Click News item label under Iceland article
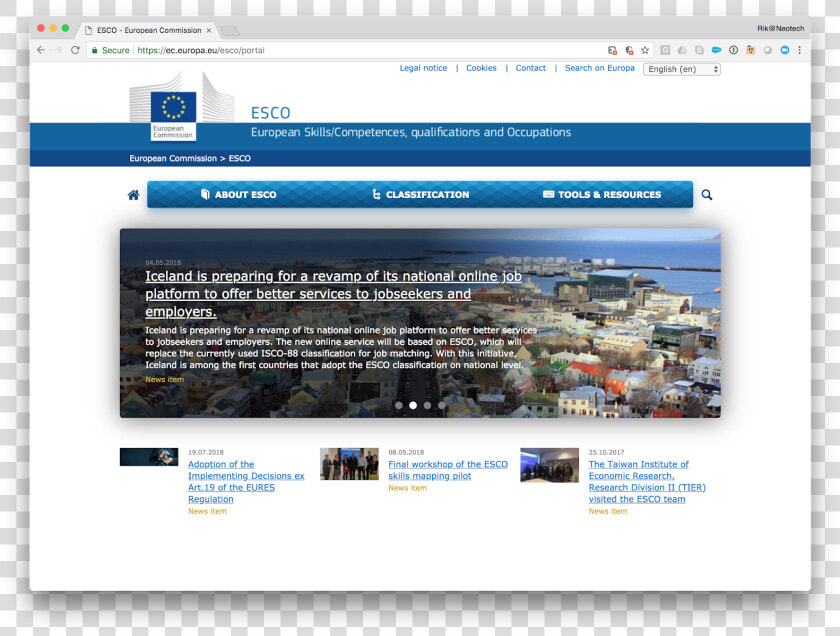 tap(164, 379)
